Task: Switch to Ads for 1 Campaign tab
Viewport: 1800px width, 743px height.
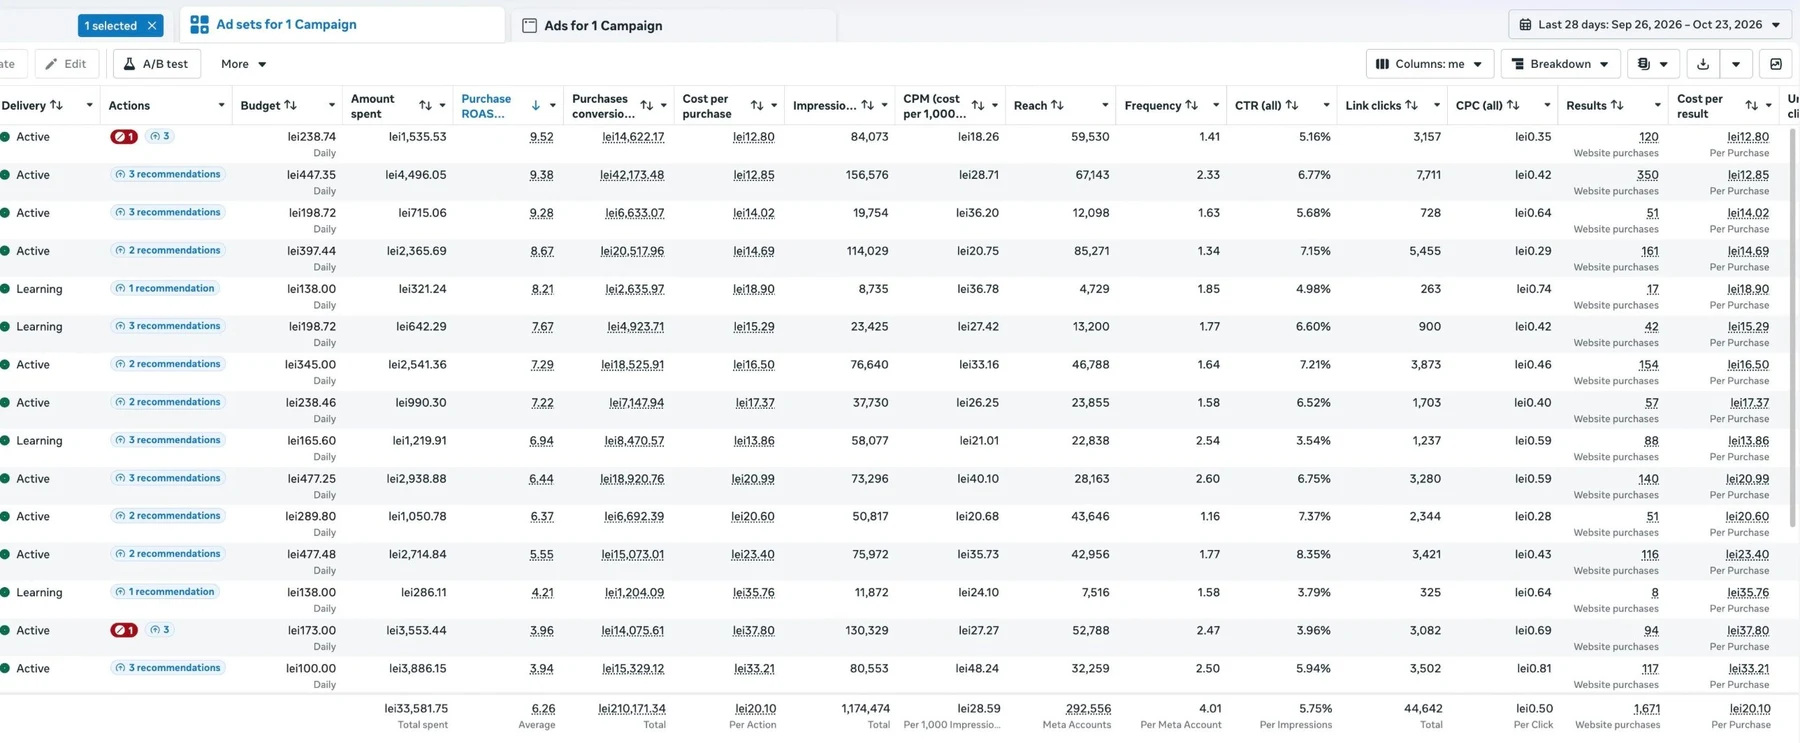Action: [x=673, y=25]
